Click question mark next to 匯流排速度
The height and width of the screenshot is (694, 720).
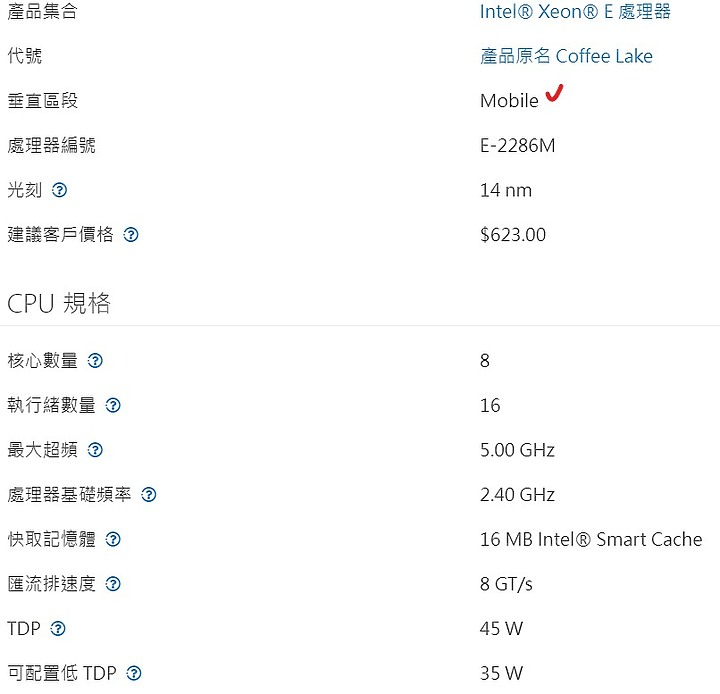click(x=113, y=584)
